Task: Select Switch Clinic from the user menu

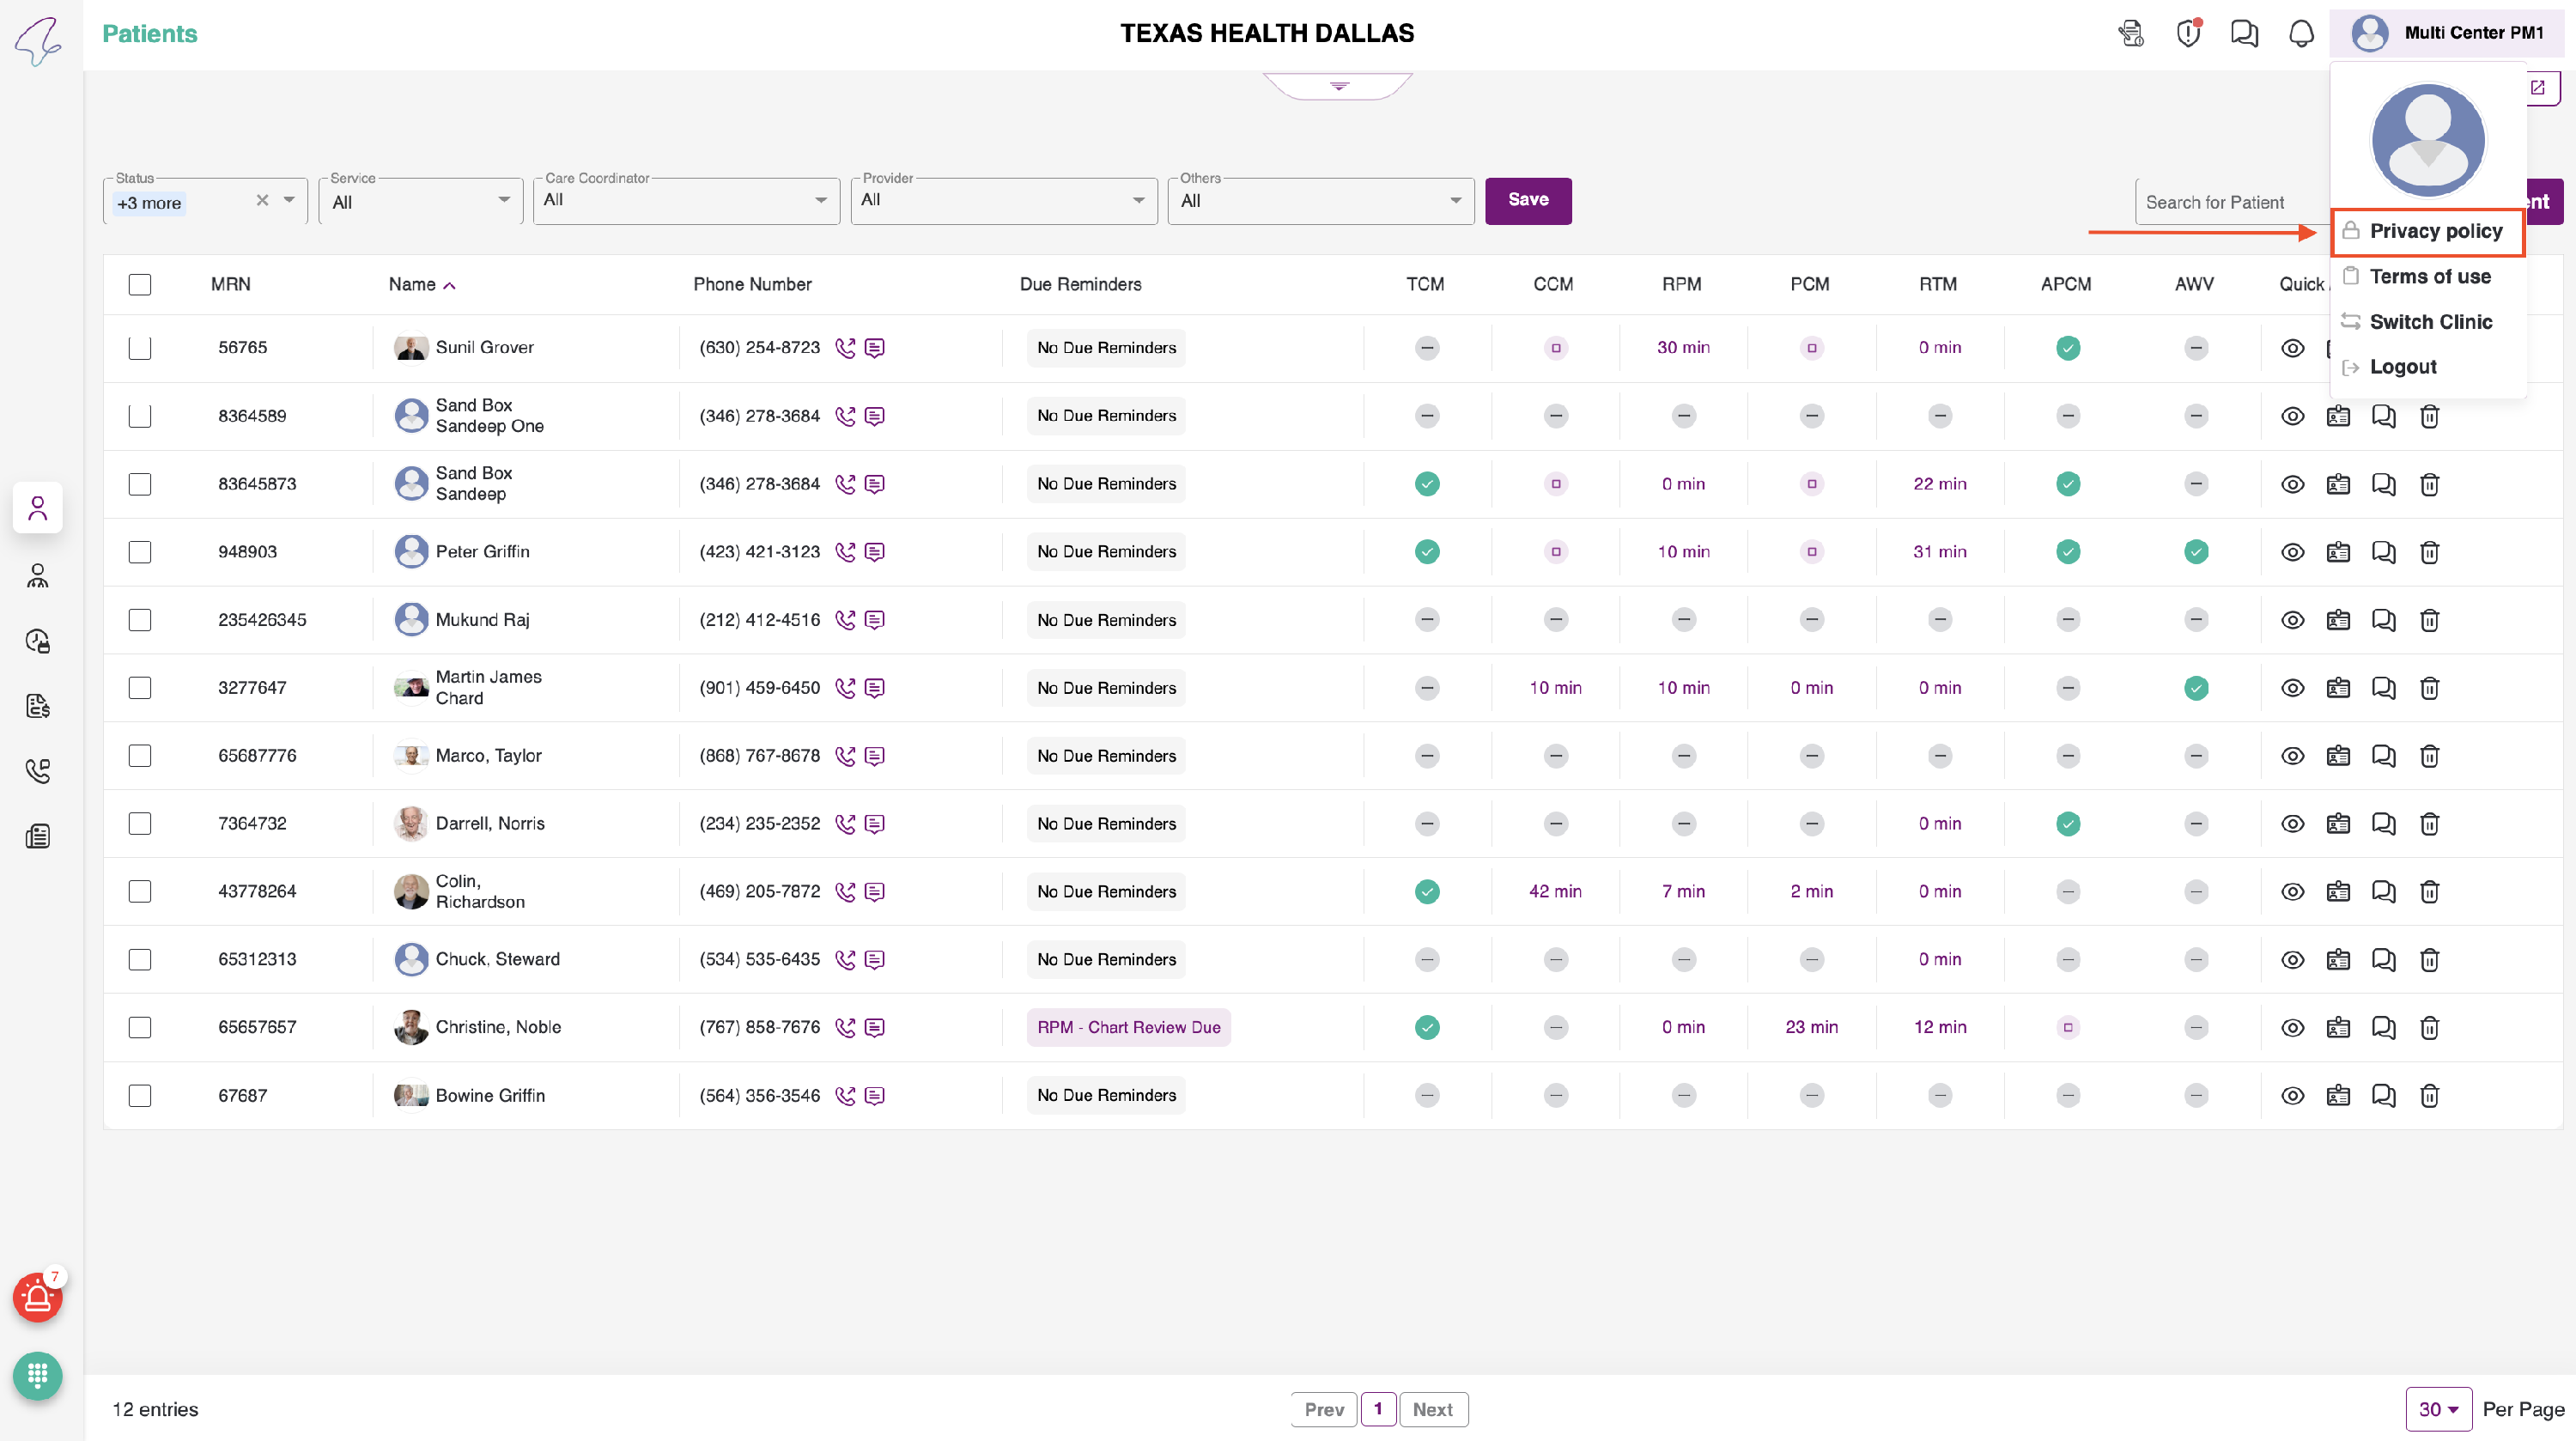Action: (2430, 322)
